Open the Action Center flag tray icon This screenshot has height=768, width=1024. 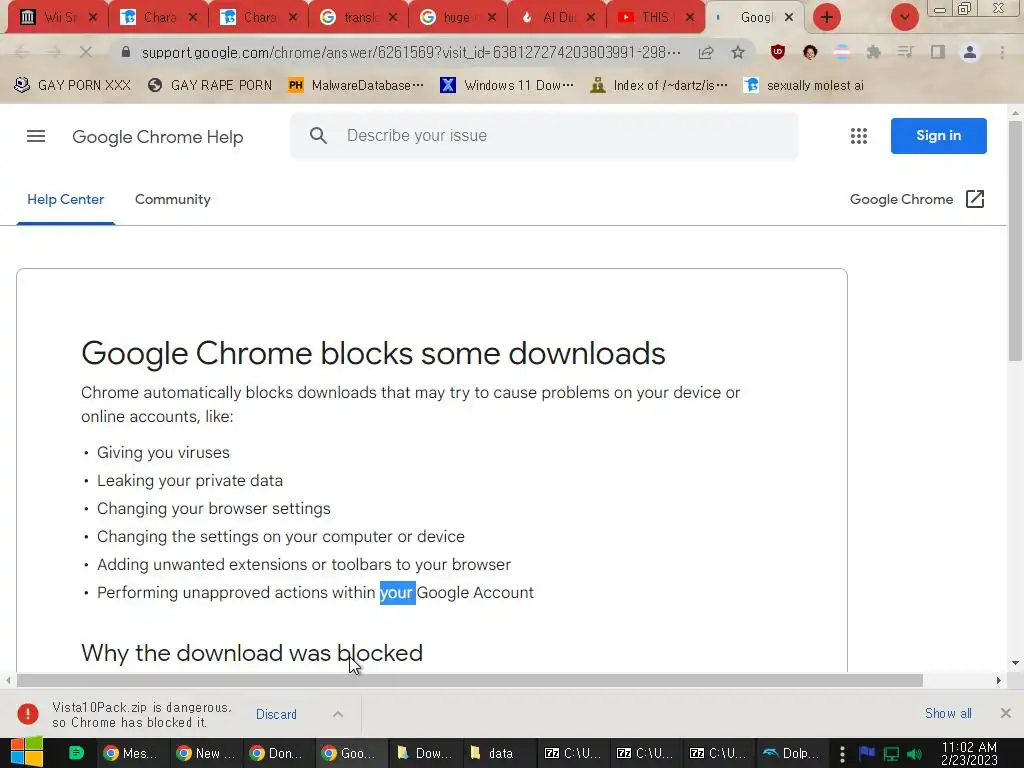click(867, 754)
